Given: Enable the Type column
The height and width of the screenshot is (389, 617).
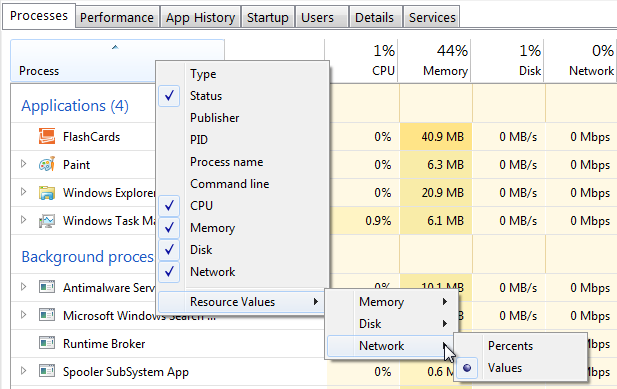Looking at the screenshot, I should tap(243, 74).
